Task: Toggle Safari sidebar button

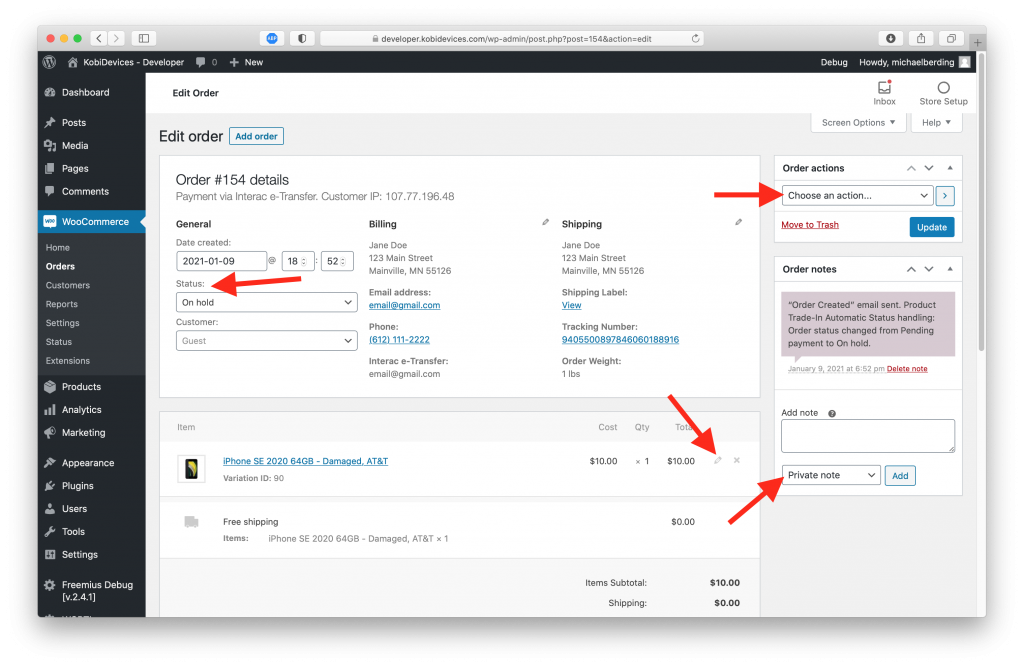Action: (144, 39)
